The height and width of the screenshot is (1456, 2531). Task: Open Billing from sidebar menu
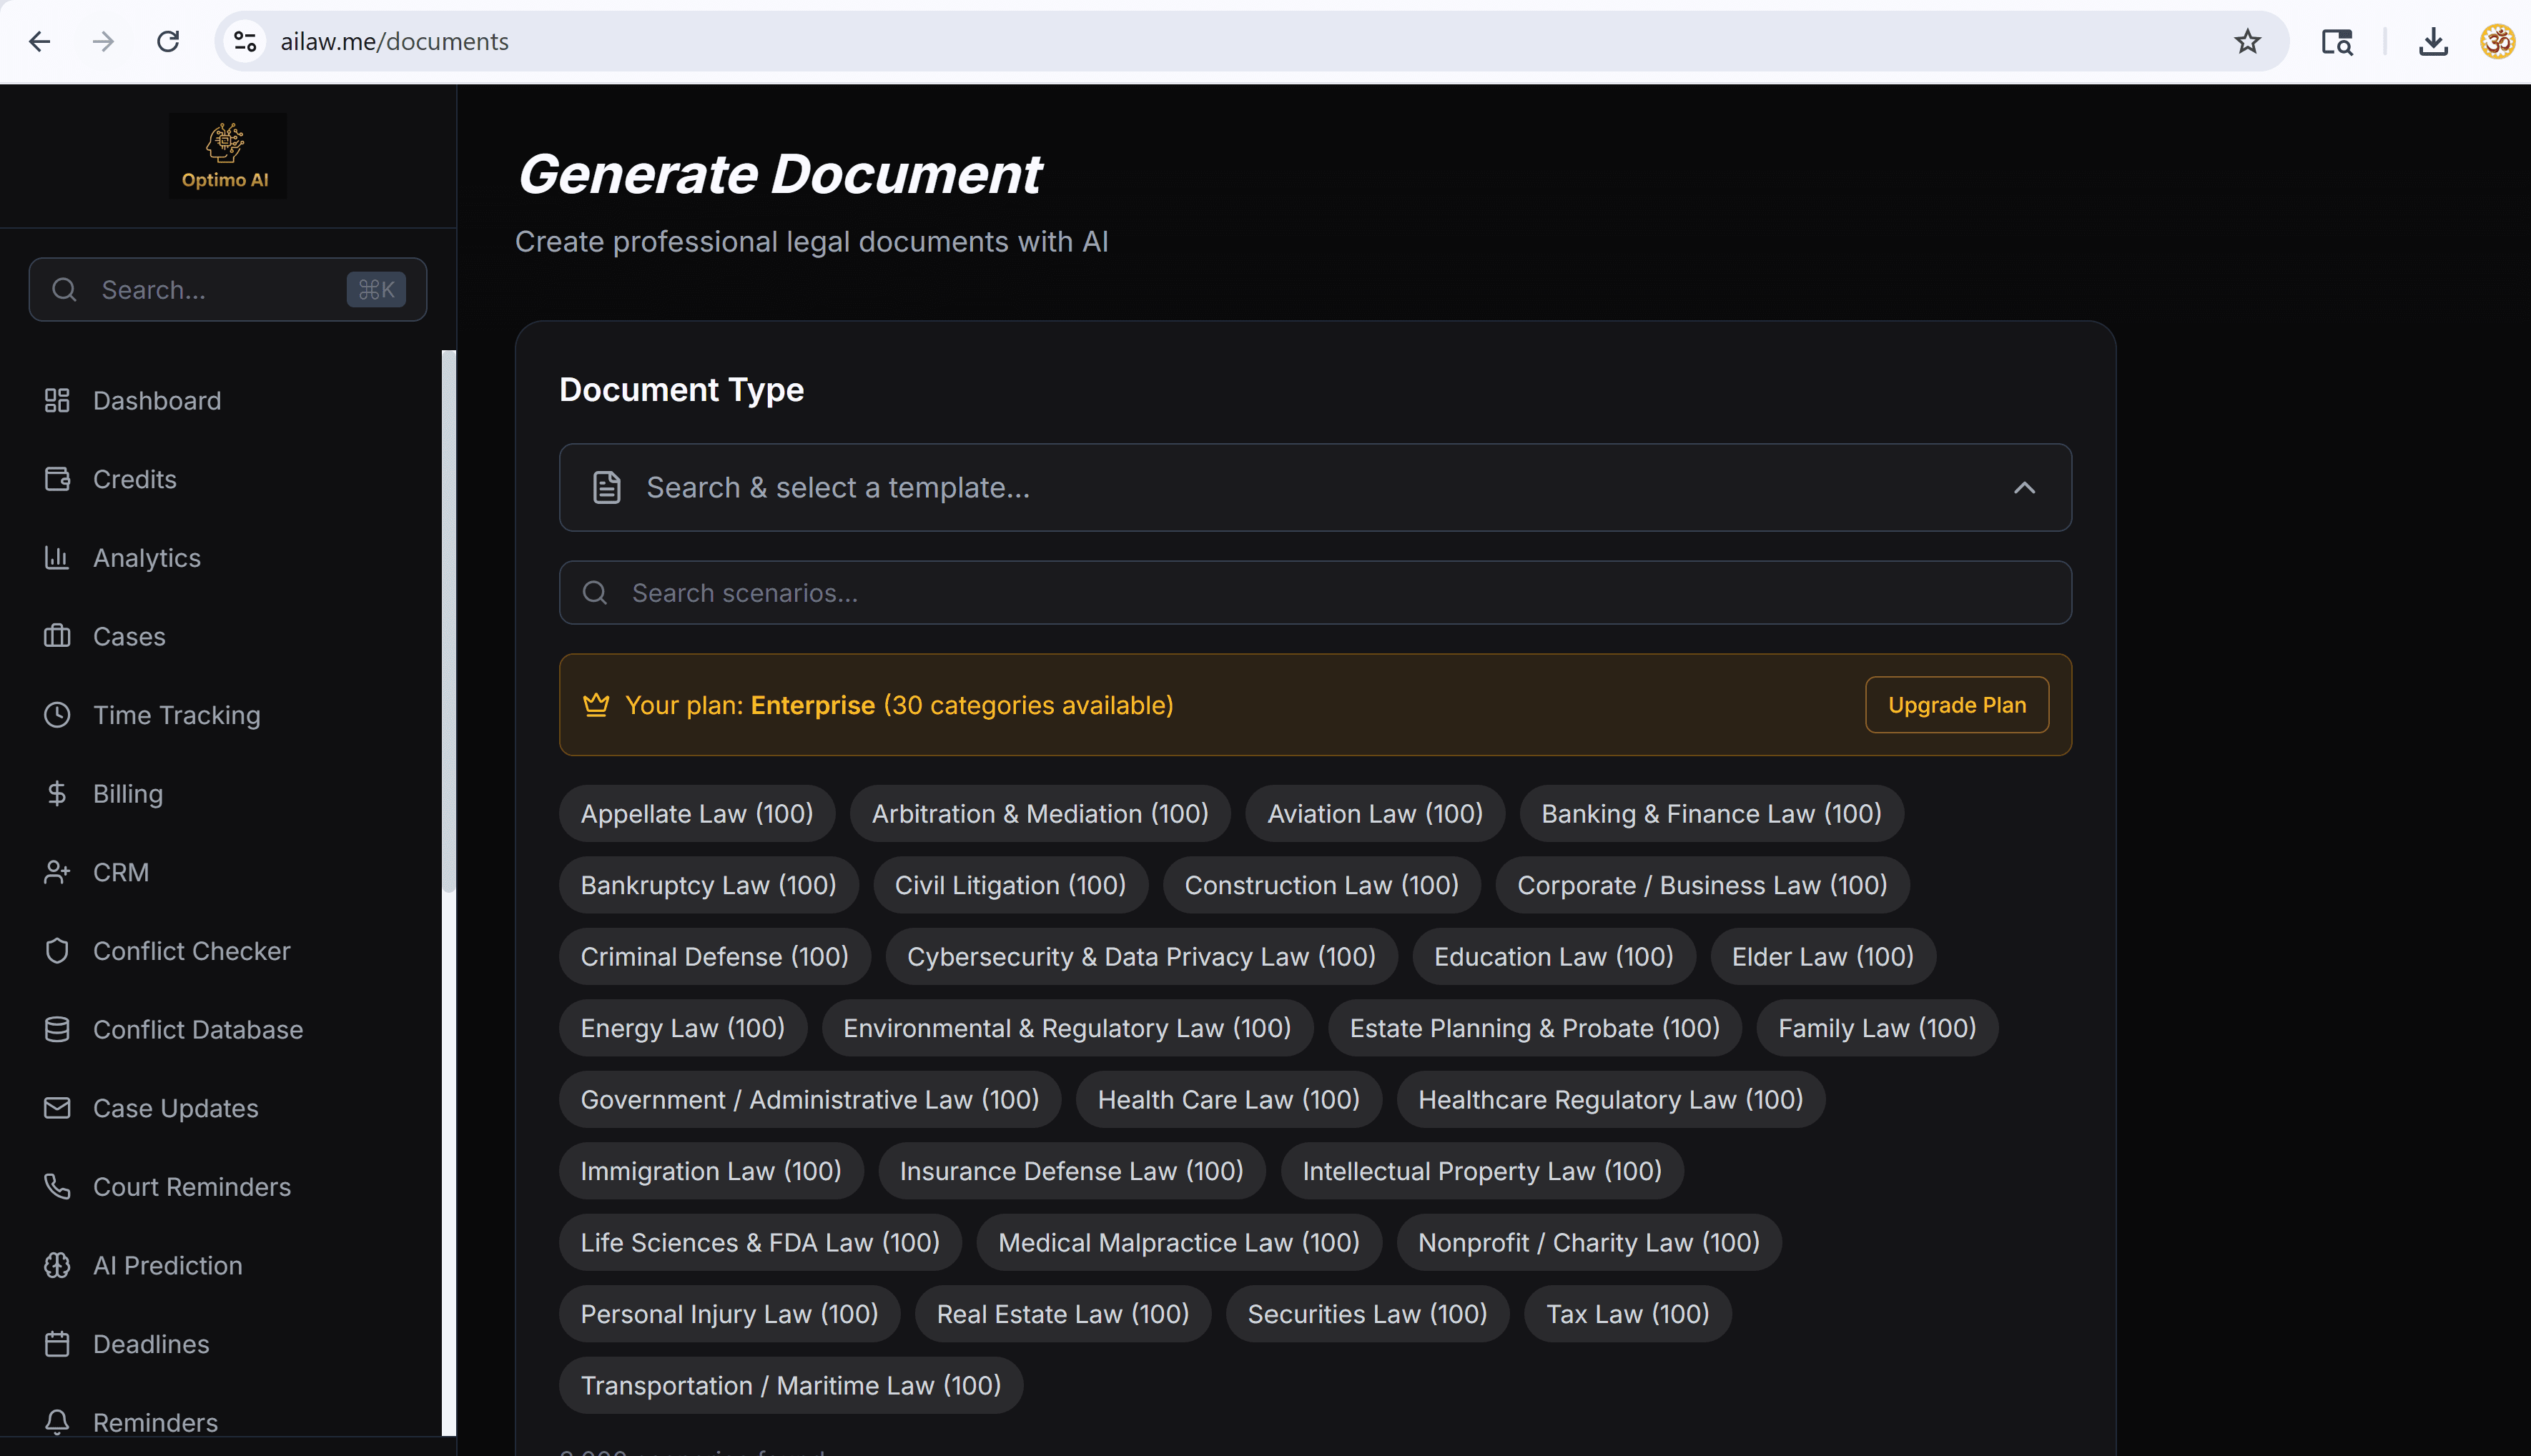coord(128,794)
